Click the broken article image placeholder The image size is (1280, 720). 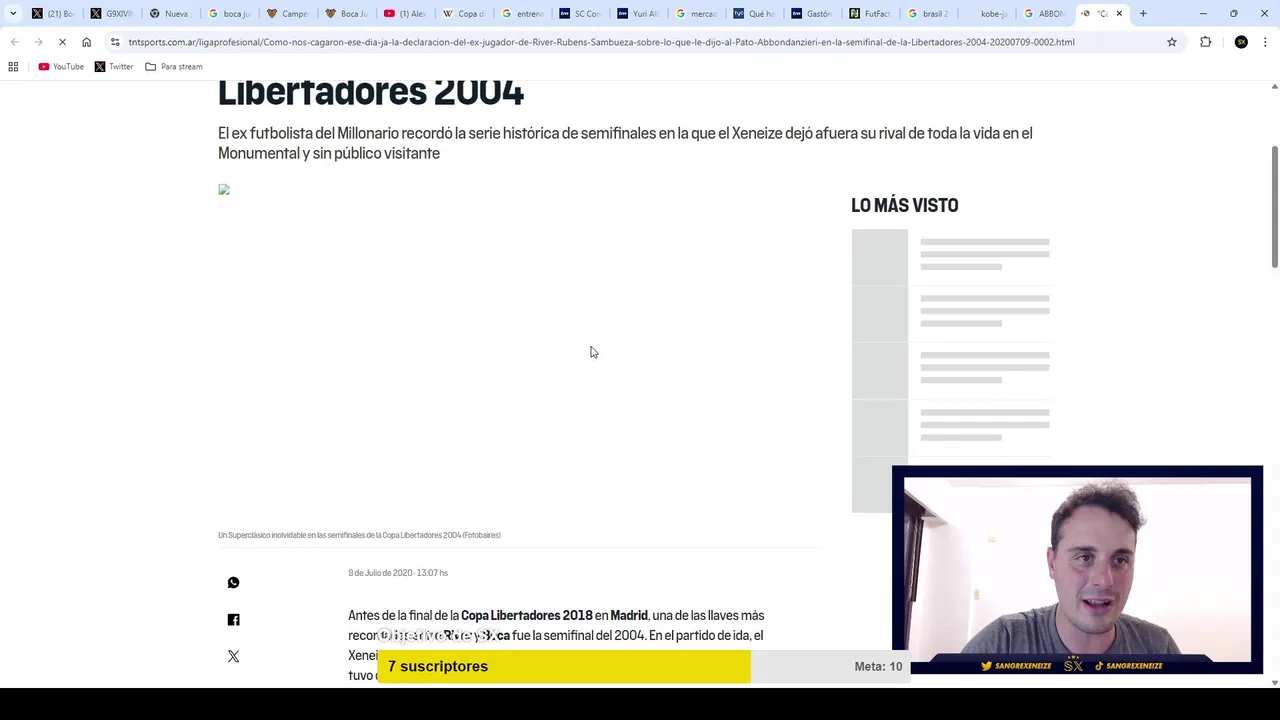(x=224, y=190)
